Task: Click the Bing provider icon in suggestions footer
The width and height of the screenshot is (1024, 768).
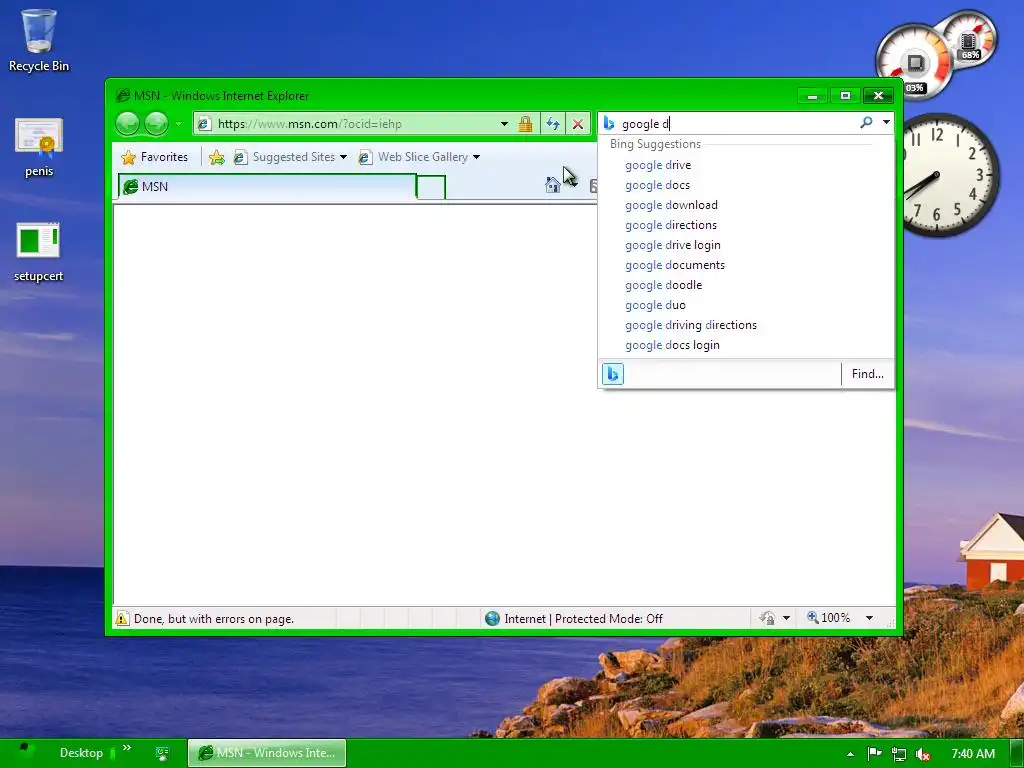Action: pos(613,374)
